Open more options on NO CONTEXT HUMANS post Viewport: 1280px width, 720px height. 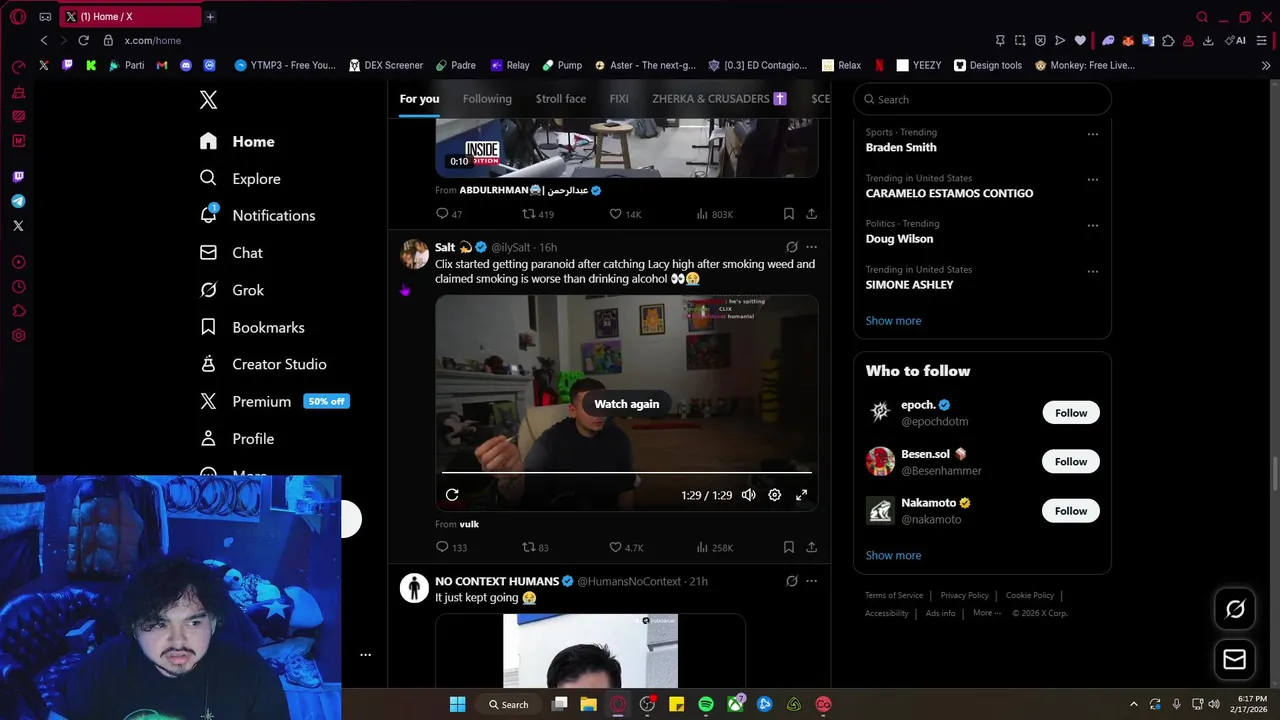click(x=811, y=581)
